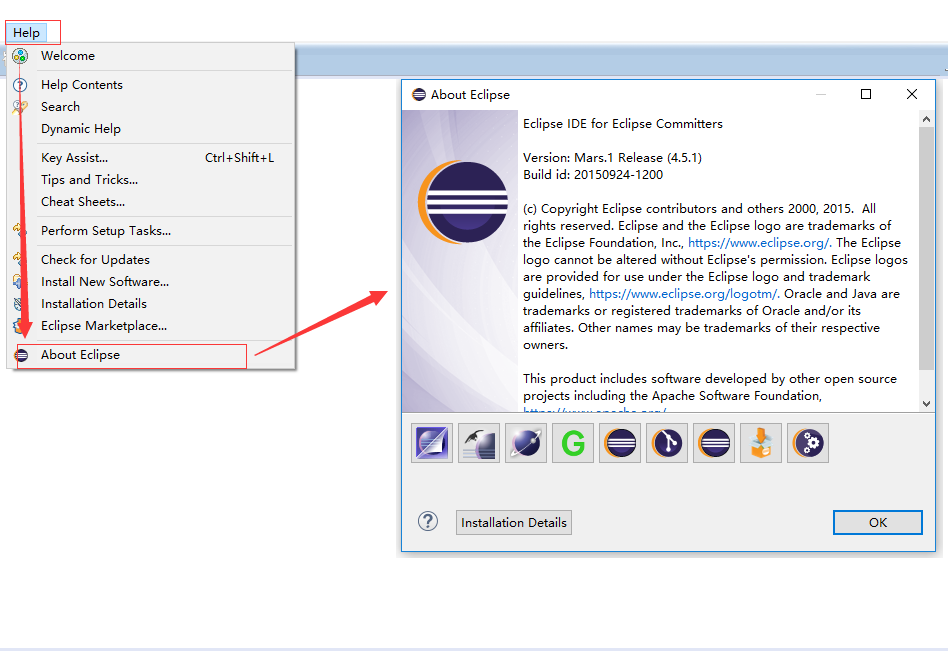Open Install New Software... menu item
This screenshot has height=651, width=948.
(x=151, y=282)
